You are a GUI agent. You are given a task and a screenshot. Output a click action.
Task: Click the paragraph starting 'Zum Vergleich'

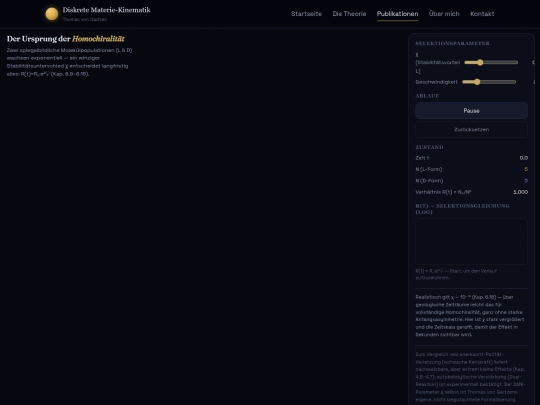pyautogui.click(x=471, y=377)
